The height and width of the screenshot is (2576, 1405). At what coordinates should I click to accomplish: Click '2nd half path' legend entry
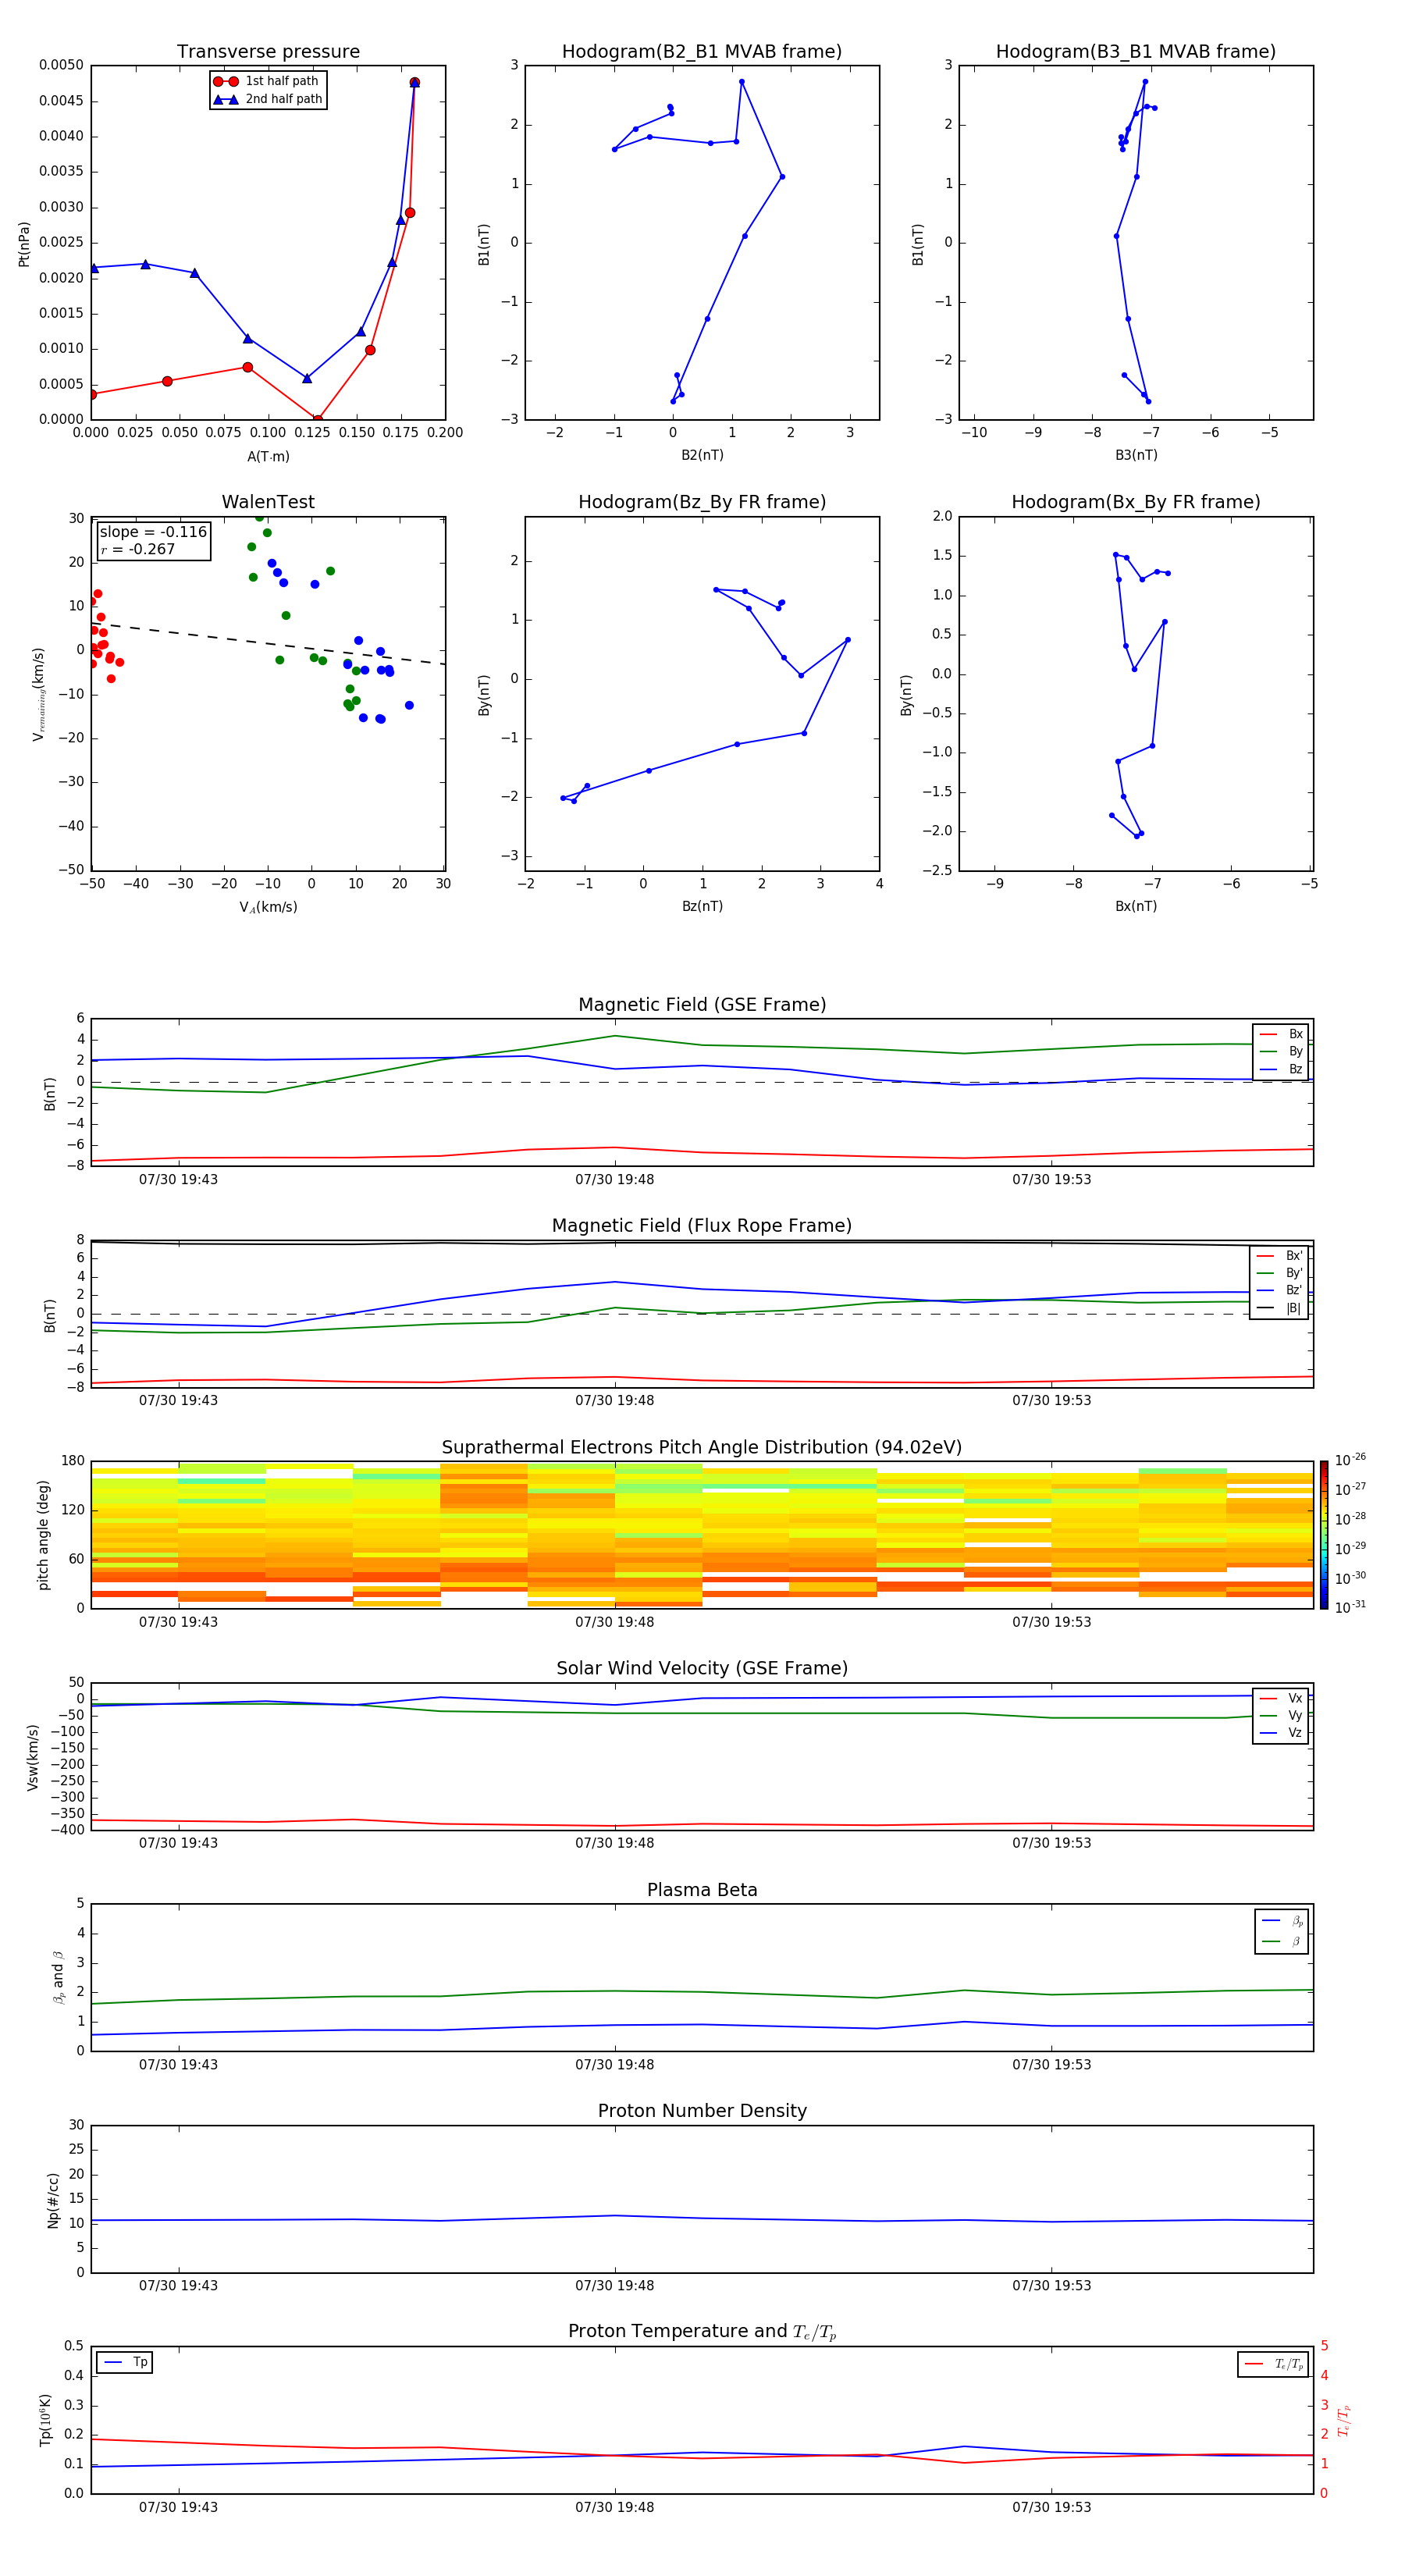point(268,99)
